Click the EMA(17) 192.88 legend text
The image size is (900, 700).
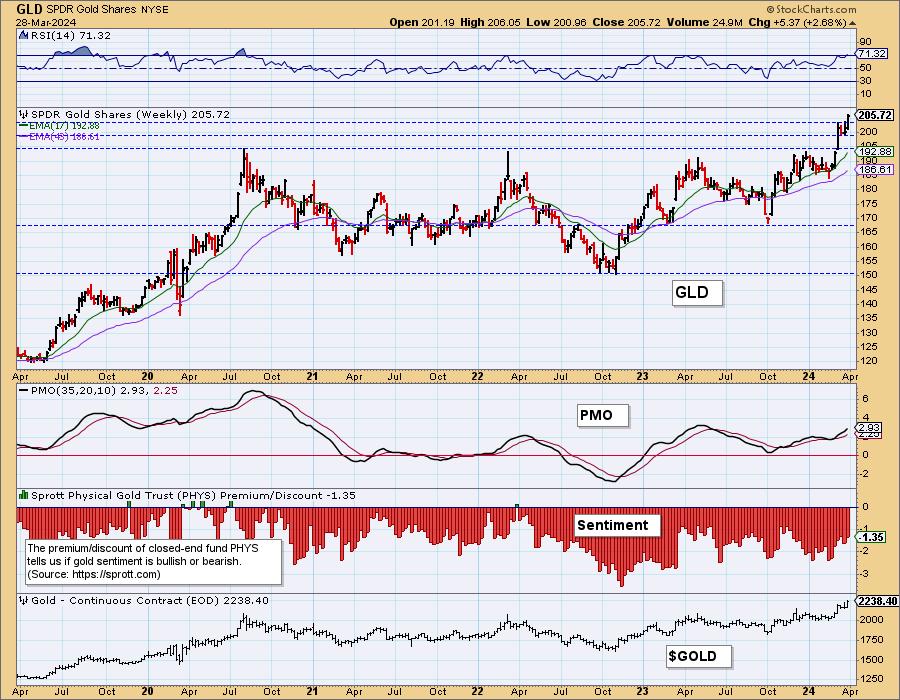click(64, 126)
